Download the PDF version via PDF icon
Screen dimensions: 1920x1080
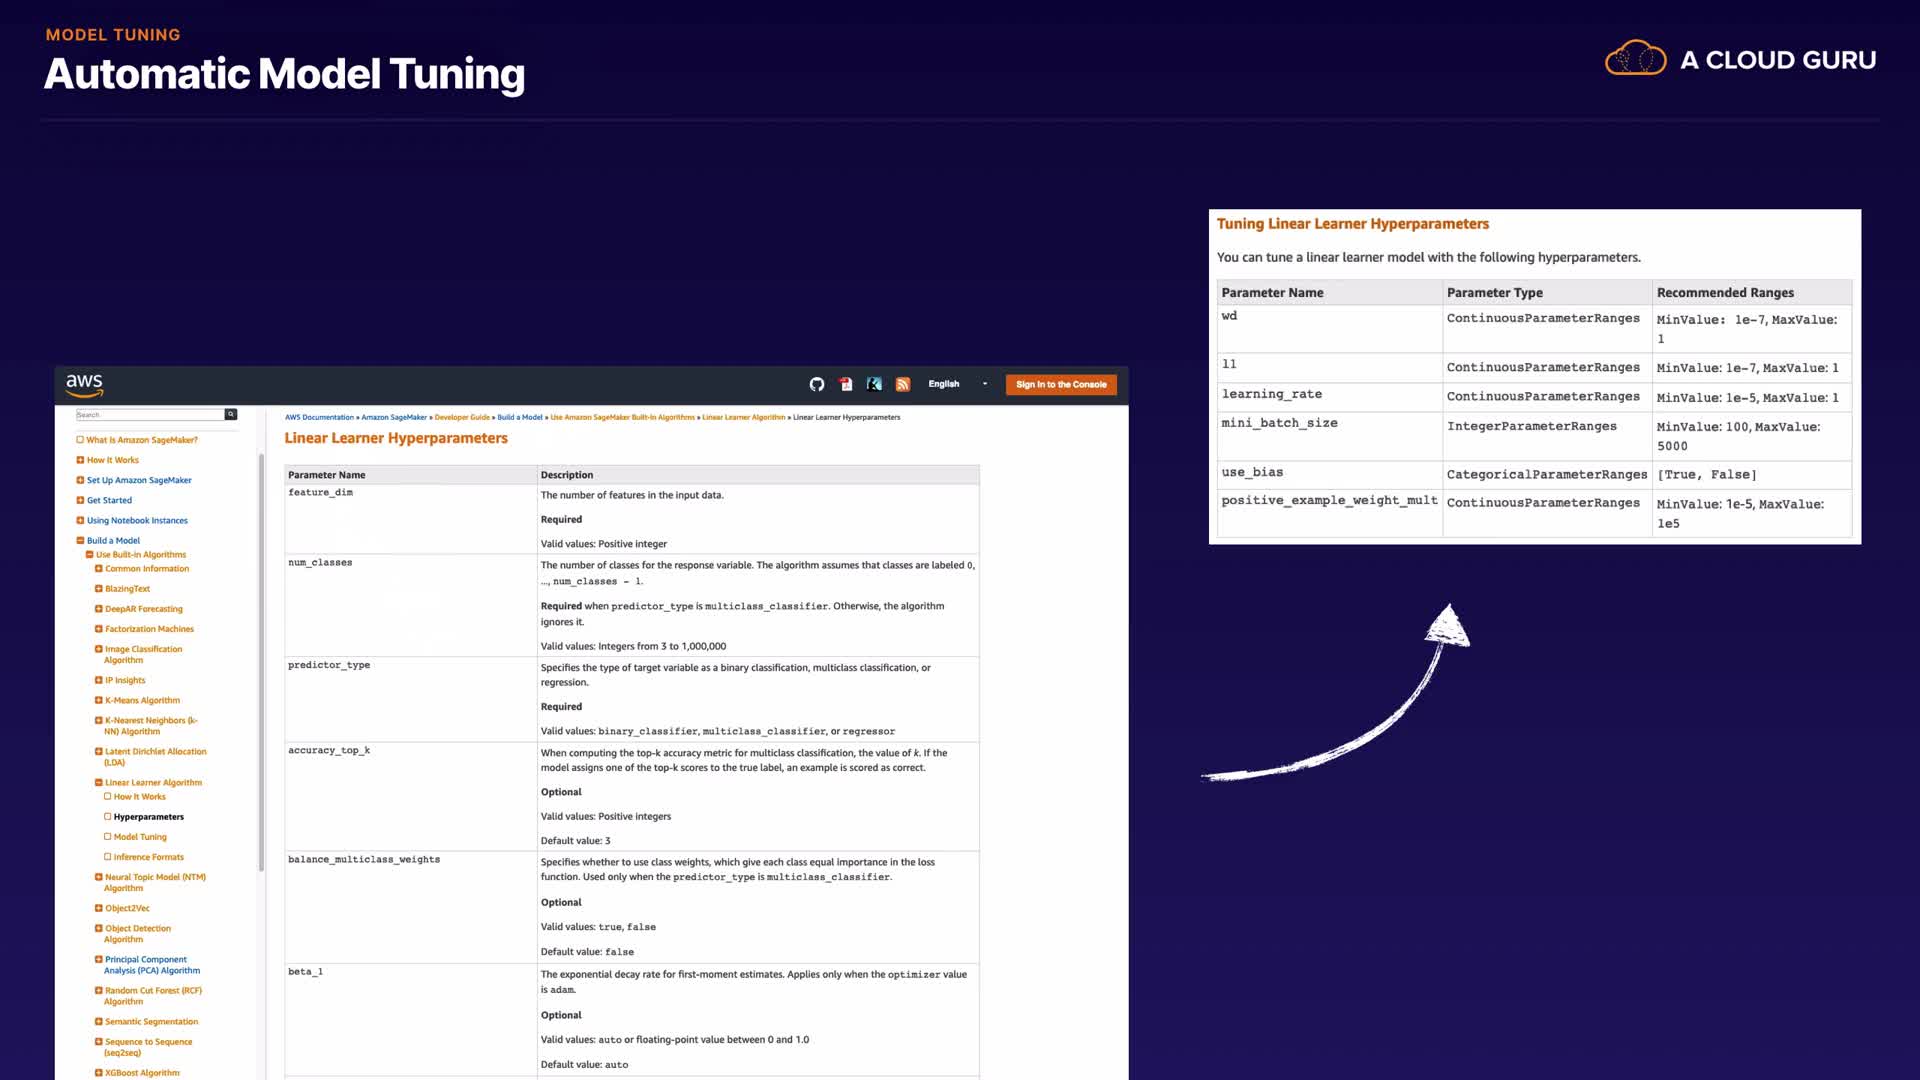pyautogui.click(x=846, y=384)
